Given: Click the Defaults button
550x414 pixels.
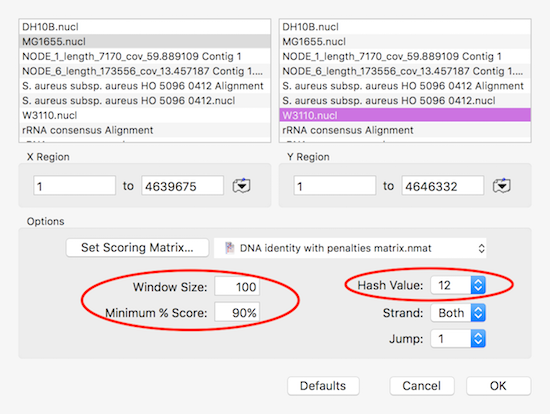Looking at the screenshot, I should 323,386.
